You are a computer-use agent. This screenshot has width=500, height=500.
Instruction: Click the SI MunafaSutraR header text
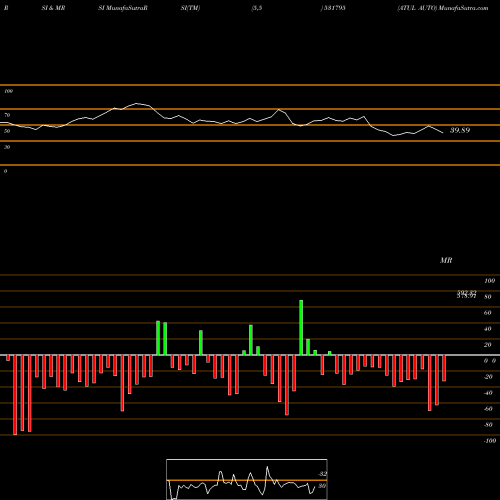[x=123, y=8]
